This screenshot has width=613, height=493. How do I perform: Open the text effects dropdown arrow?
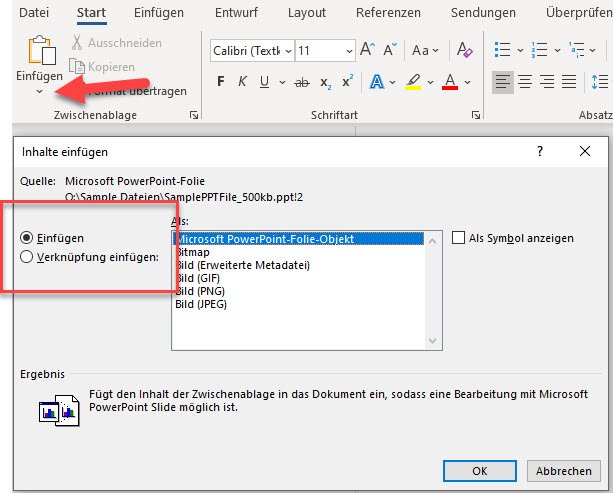tap(393, 82)
